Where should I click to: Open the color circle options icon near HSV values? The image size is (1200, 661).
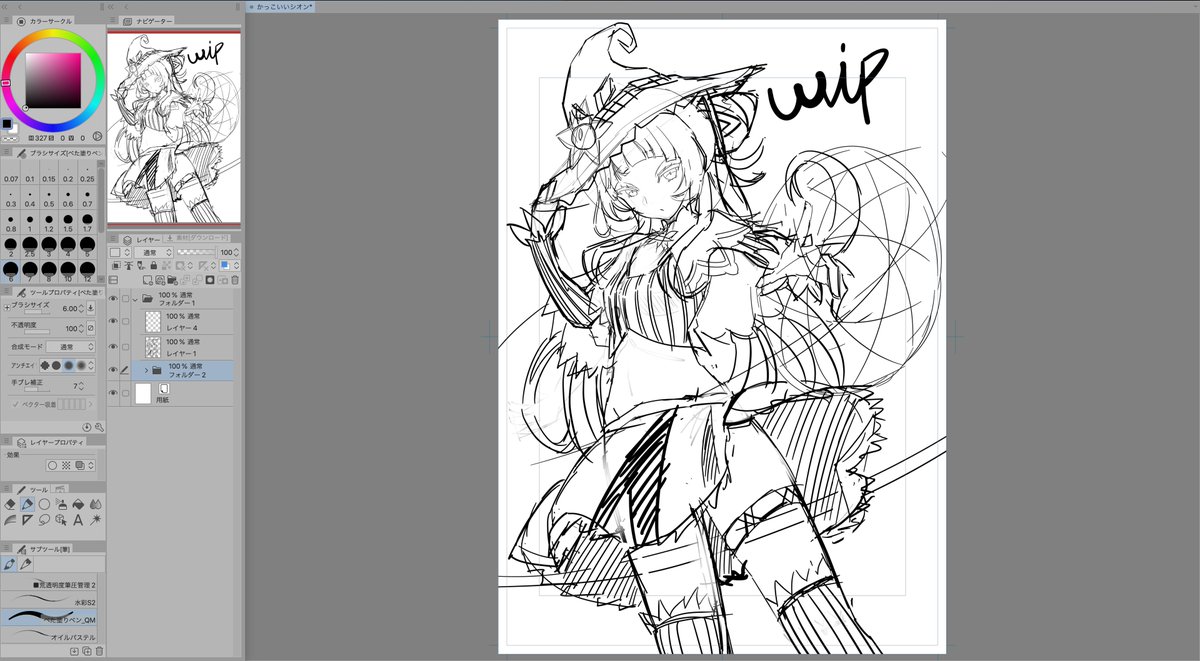[x=97, y=136]
